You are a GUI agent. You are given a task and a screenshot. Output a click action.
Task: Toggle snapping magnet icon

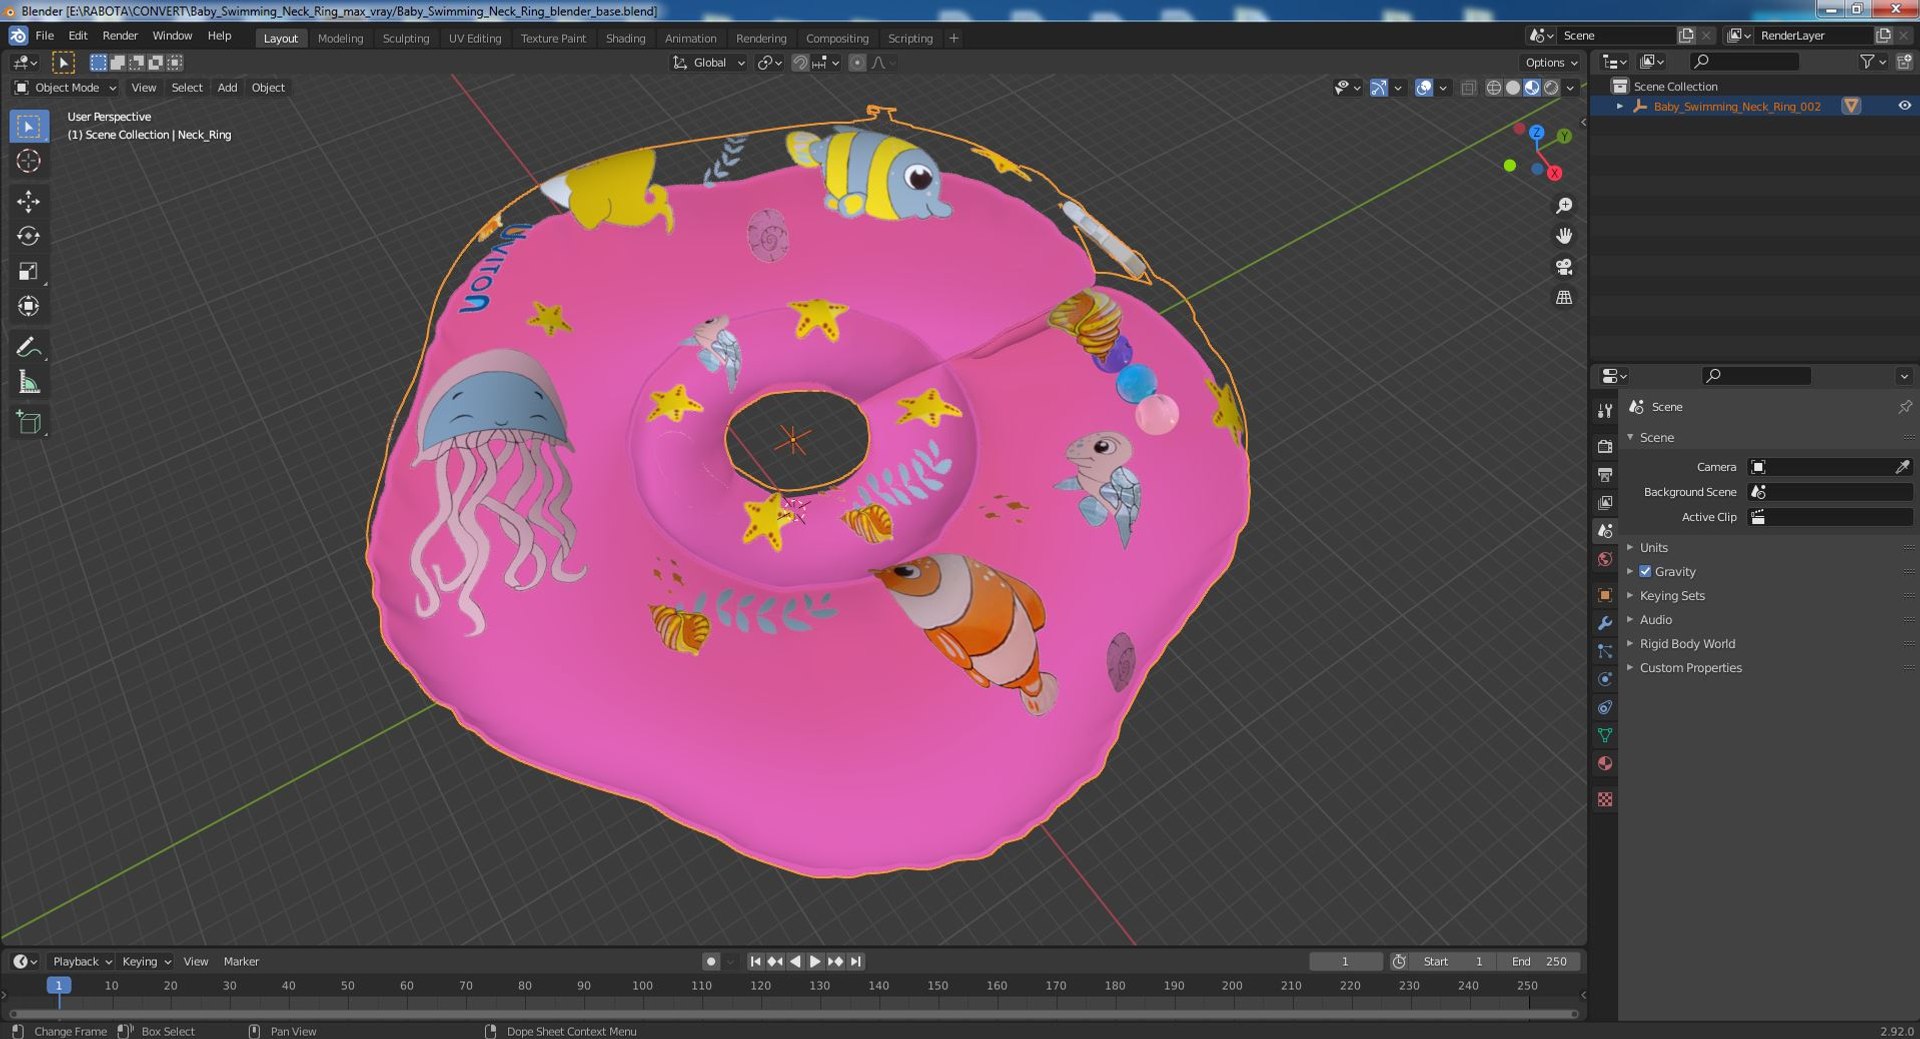point(800,63)
